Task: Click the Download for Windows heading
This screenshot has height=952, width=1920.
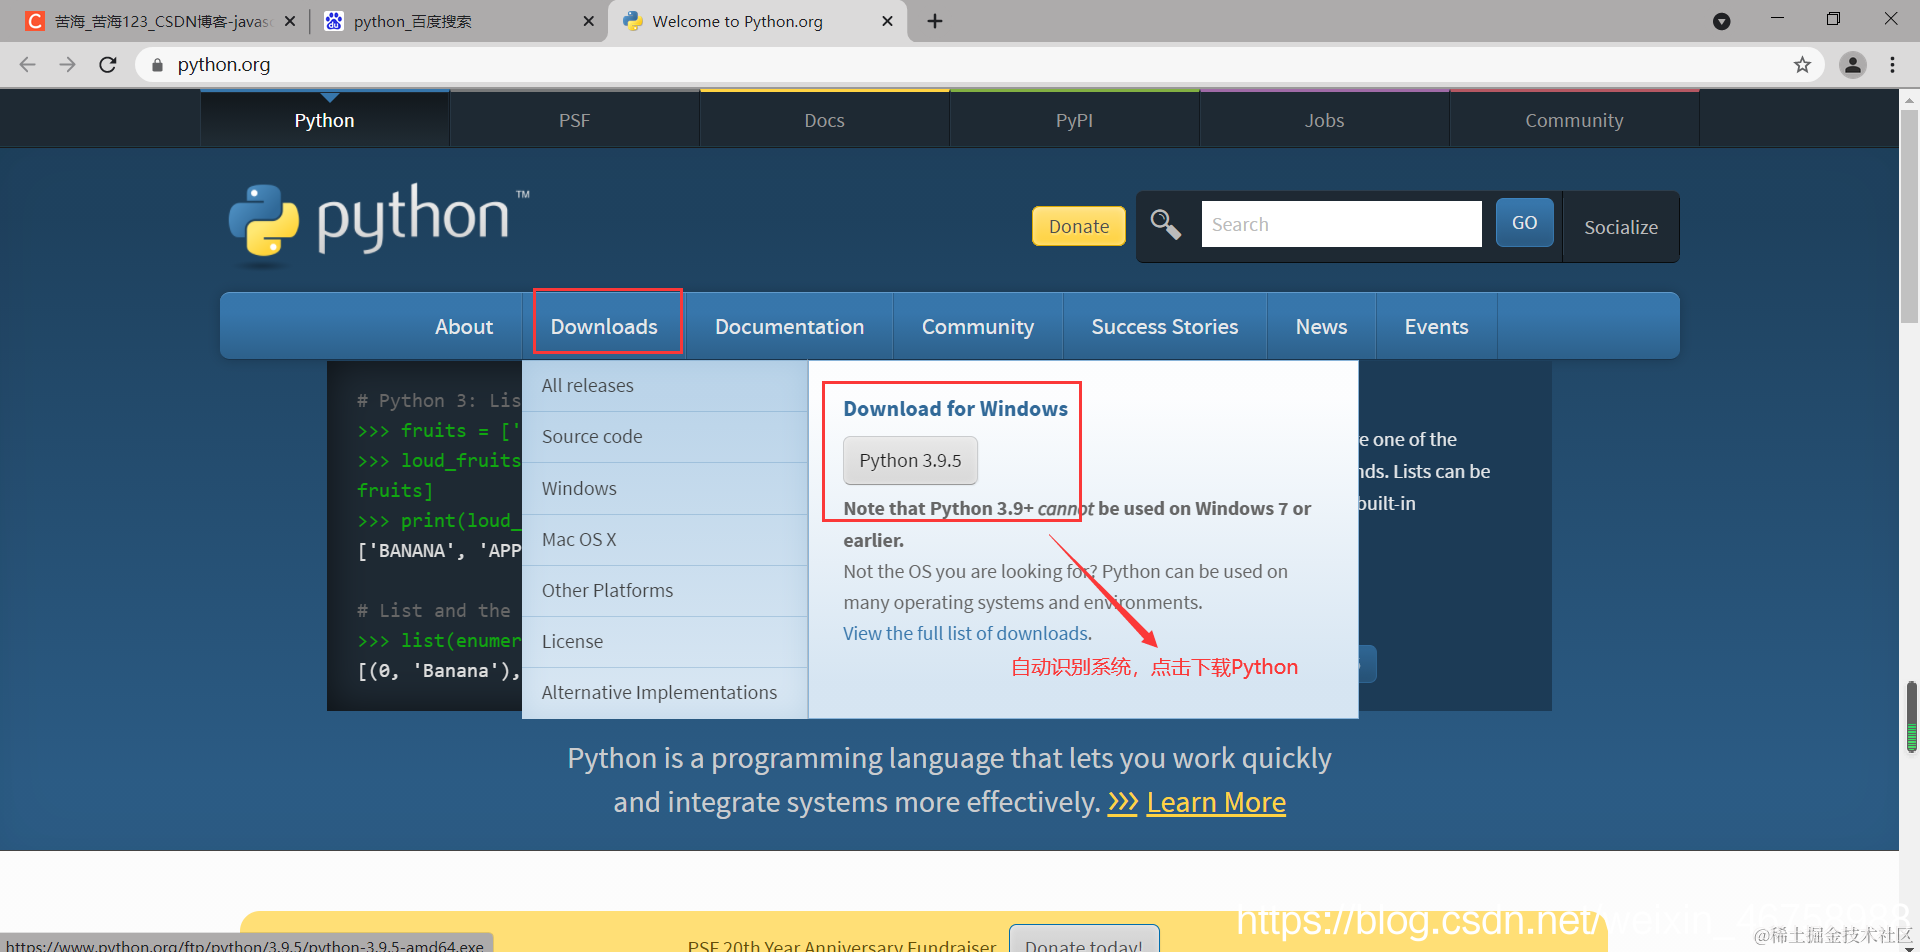Action: [x=955, y=409]
